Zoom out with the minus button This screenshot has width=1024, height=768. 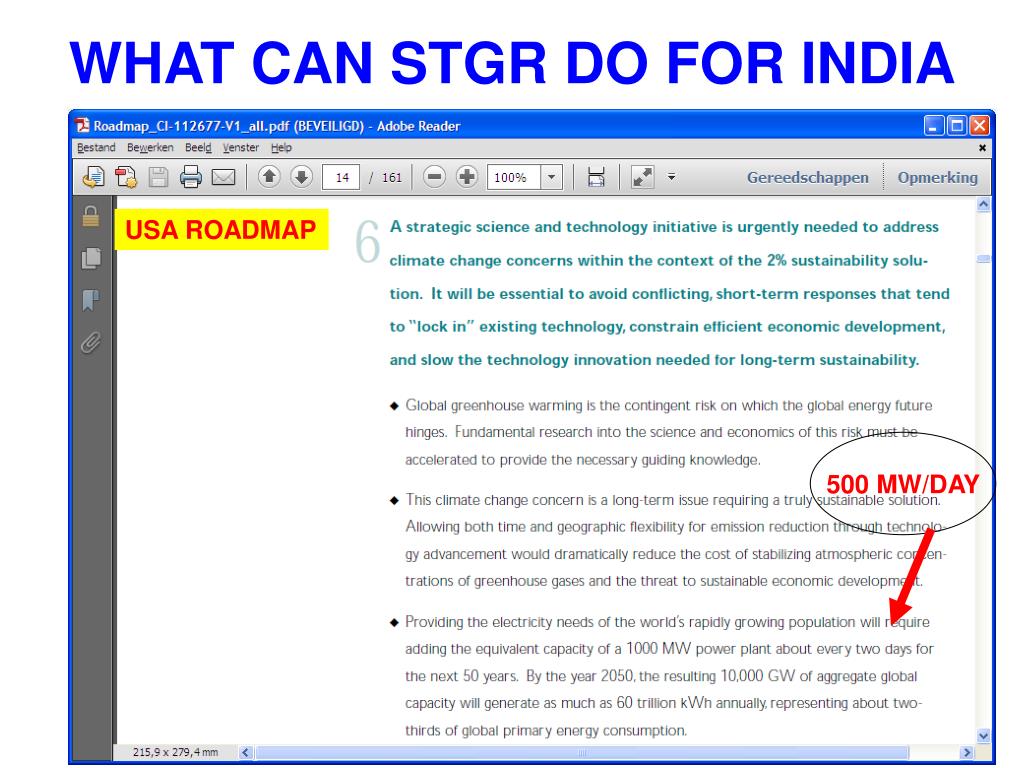(434, 177)
